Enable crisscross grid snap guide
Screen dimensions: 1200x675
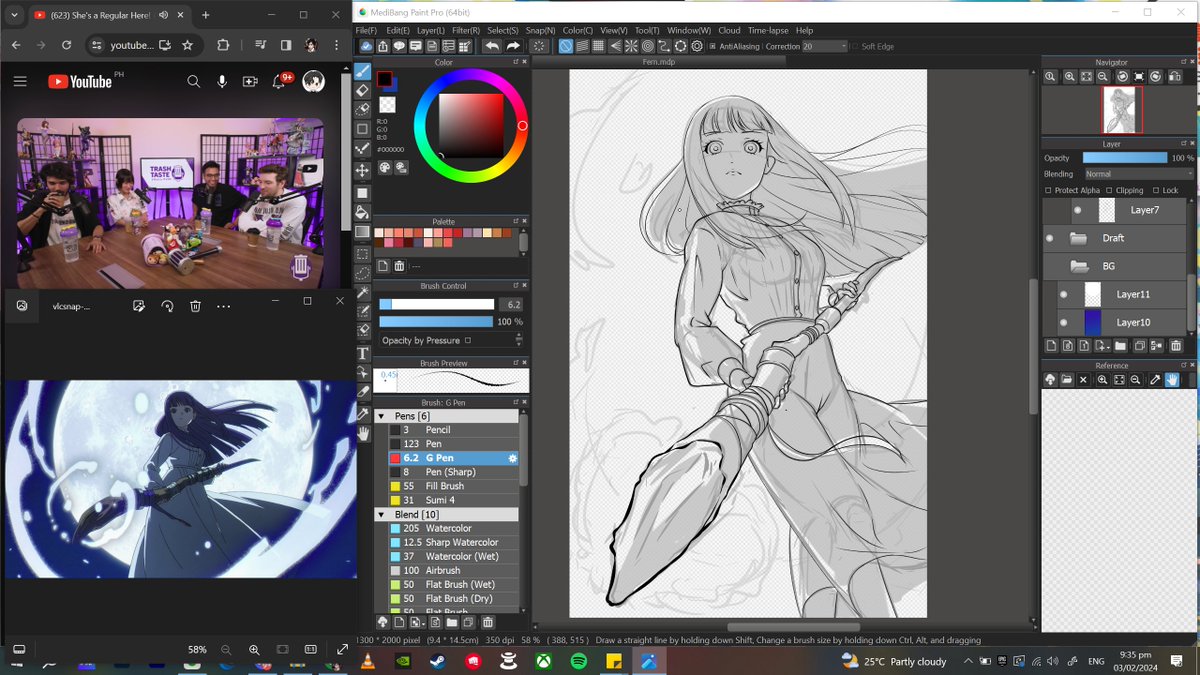tap(599, 46)
